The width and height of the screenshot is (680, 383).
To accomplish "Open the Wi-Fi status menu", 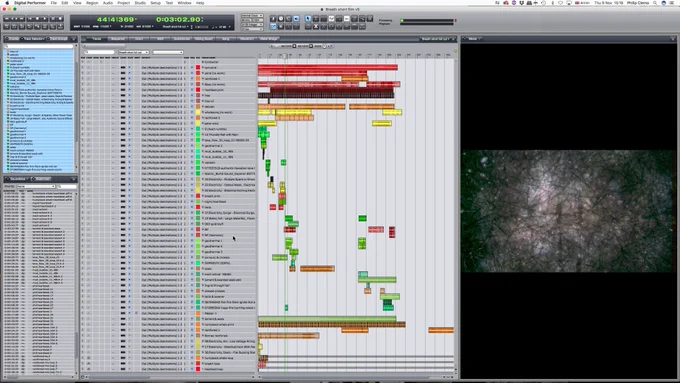I will 560,3.
